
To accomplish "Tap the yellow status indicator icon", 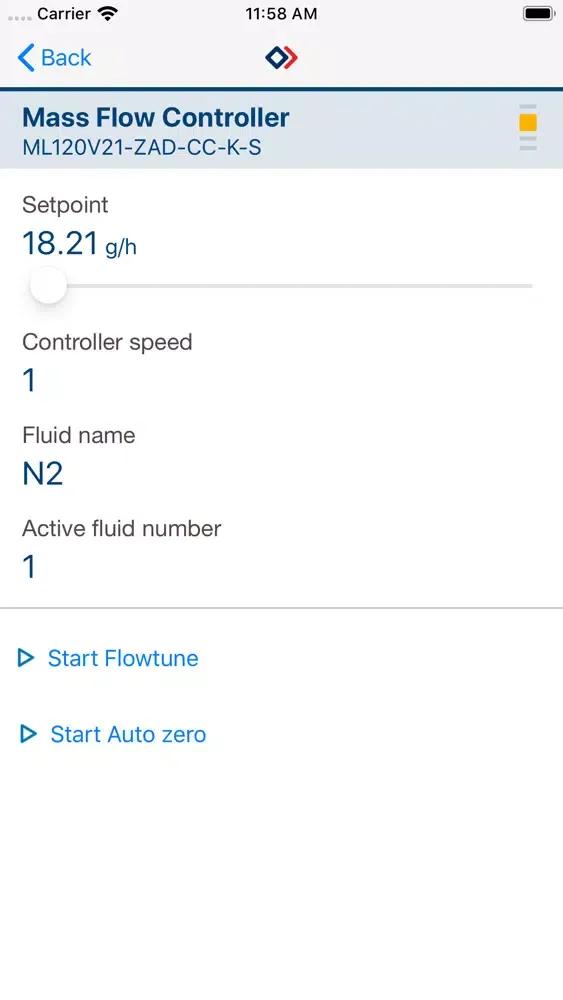I will (528, 122).
